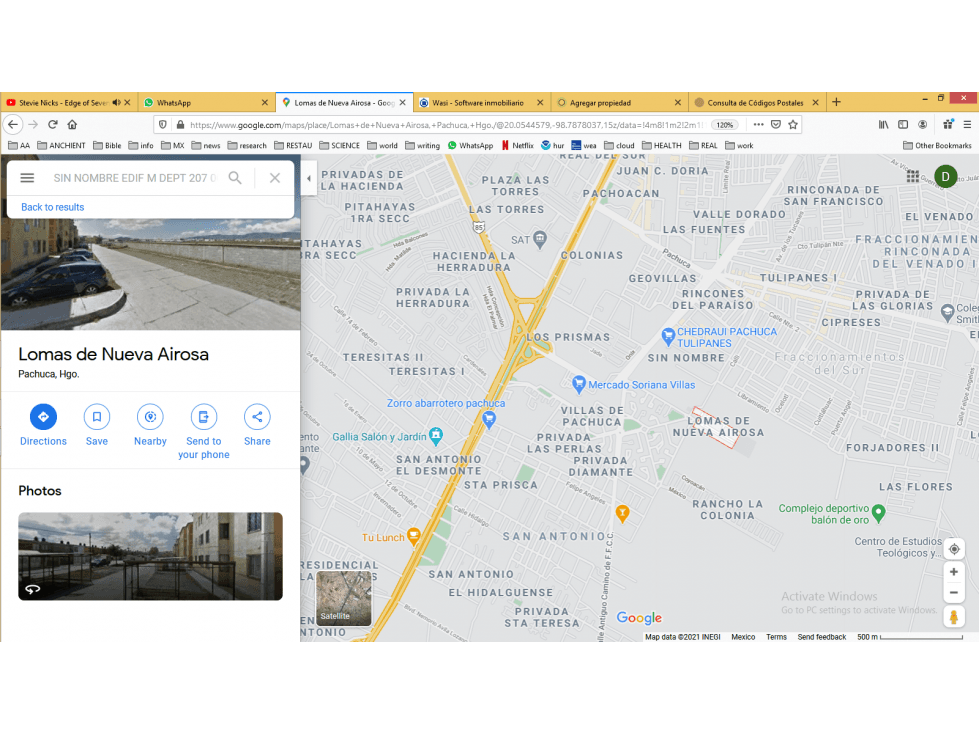Click the Terms link

pyautogui.click(x=776, y=637)
